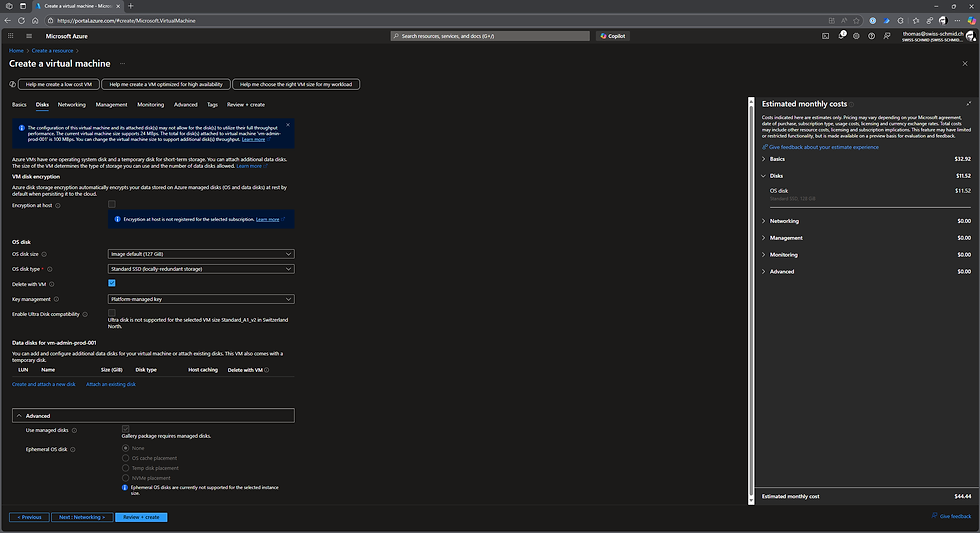Click Help me create a low cost VM
Viewport: 980px width, 533px height.
pyautogui.click(x=59, y=84)
